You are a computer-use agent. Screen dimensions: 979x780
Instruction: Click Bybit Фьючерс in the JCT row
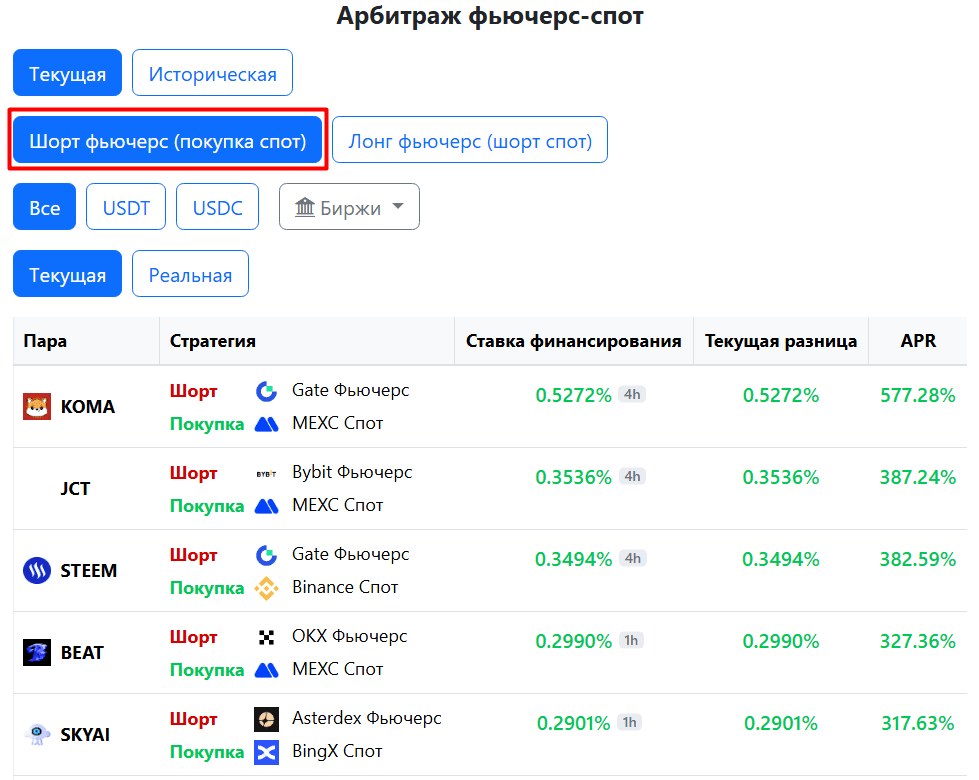(x=352, y=473)
